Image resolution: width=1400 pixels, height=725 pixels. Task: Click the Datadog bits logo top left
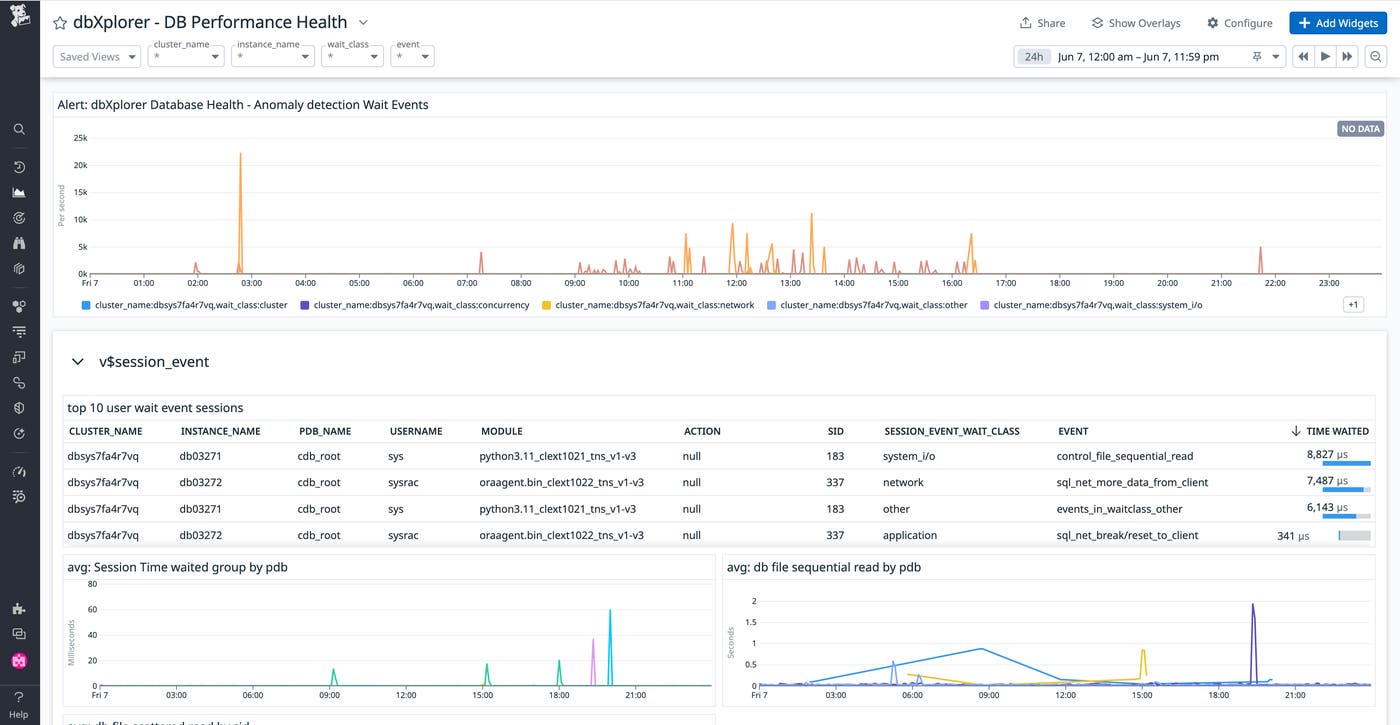pos(20,15)
